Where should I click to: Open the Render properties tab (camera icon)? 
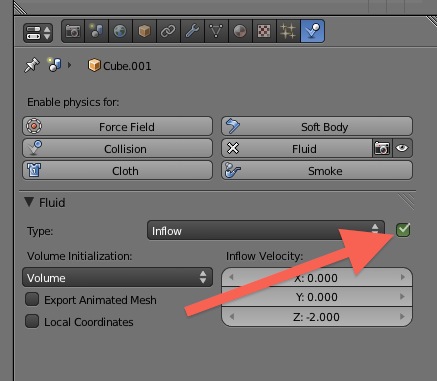pyautogui.click(x=73, y=31)
